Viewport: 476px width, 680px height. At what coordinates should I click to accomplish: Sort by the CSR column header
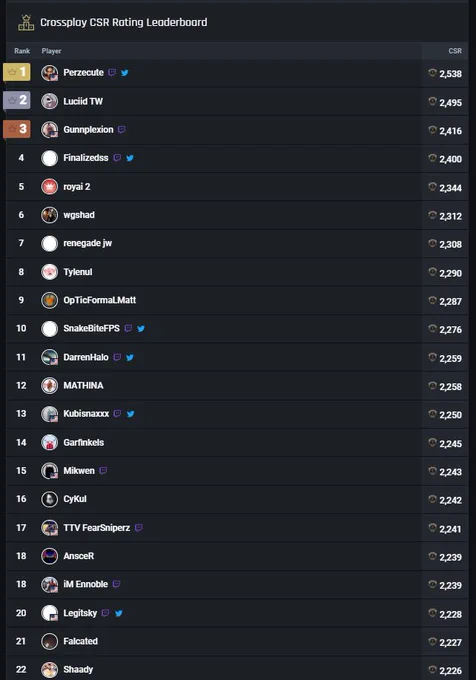(x=455, y=51)
